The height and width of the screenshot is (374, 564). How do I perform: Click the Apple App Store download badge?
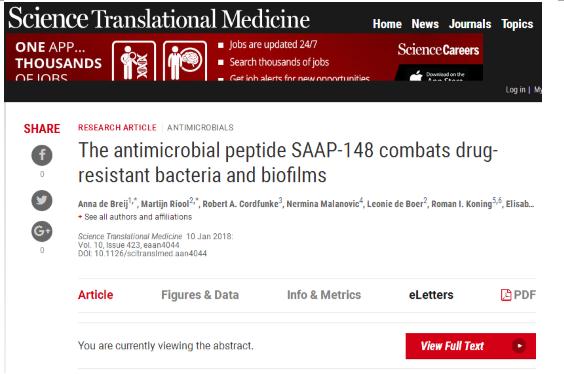439,73
